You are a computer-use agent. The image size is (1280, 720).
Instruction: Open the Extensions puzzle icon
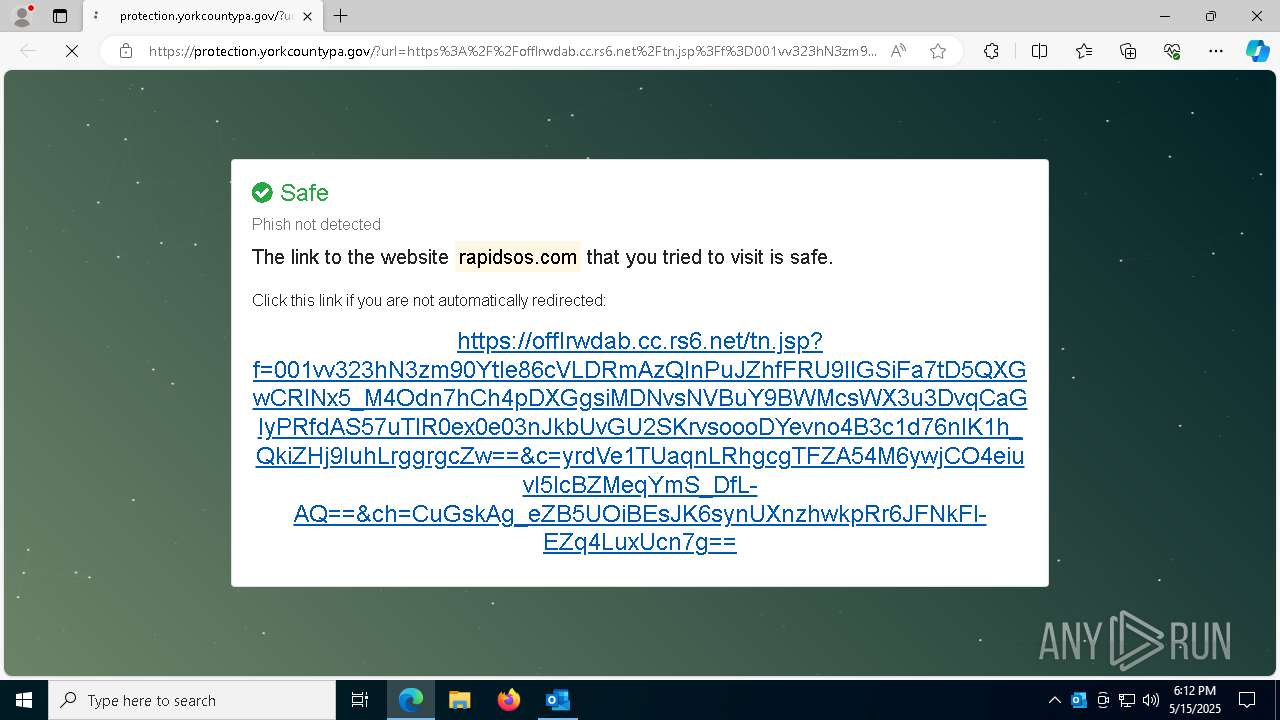pos(991,51)
